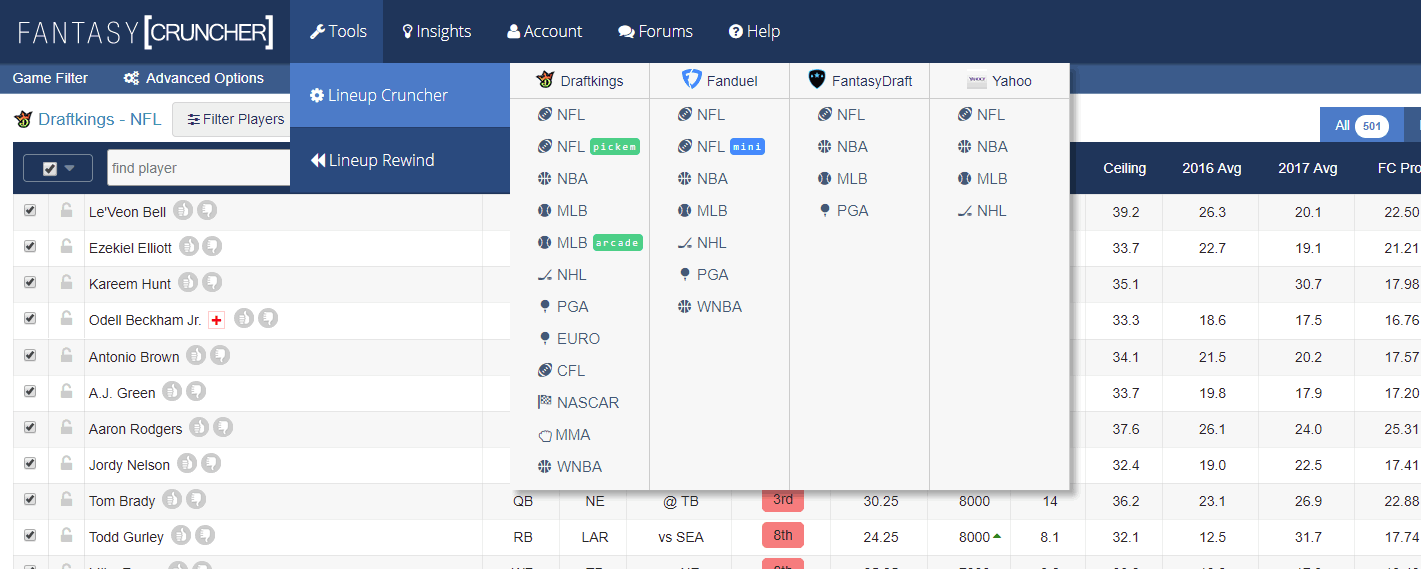Choose Draftkings MMA
The image size is (1421, 569).
(564, 434)
